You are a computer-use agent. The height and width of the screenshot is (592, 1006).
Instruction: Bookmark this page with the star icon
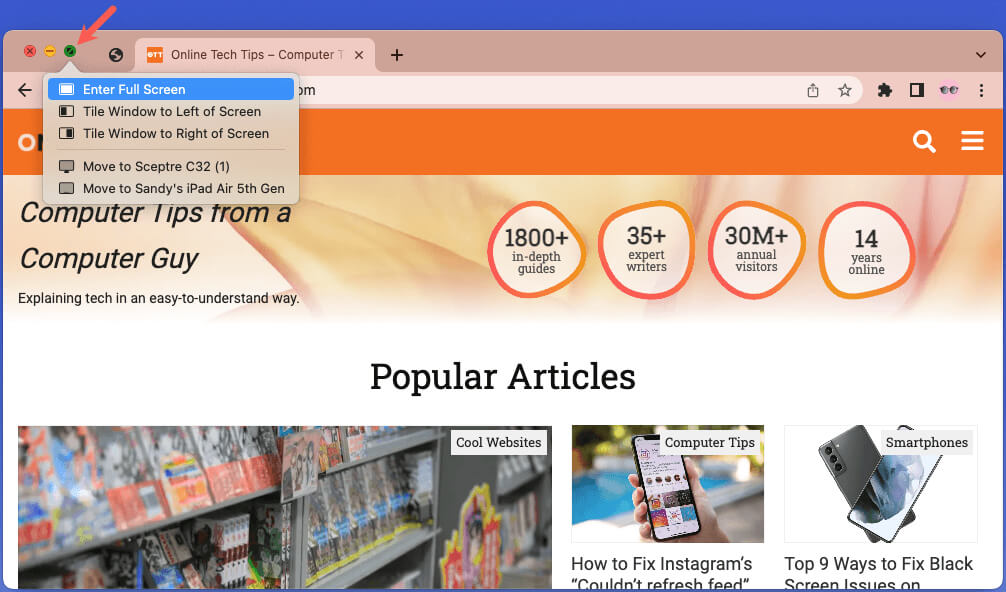click(845, 90)
